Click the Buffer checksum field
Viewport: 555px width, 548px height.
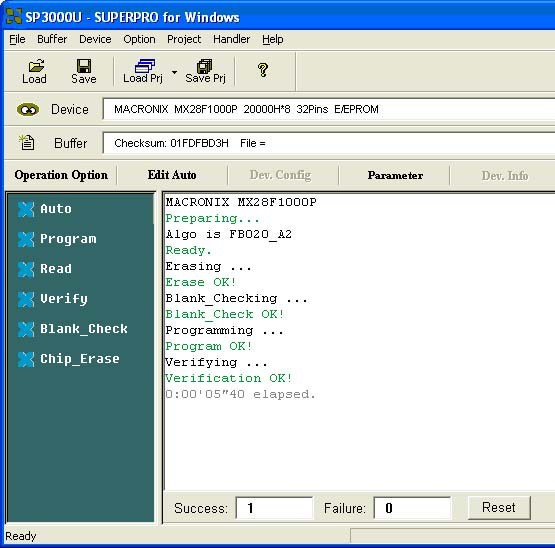pos(329,143)
